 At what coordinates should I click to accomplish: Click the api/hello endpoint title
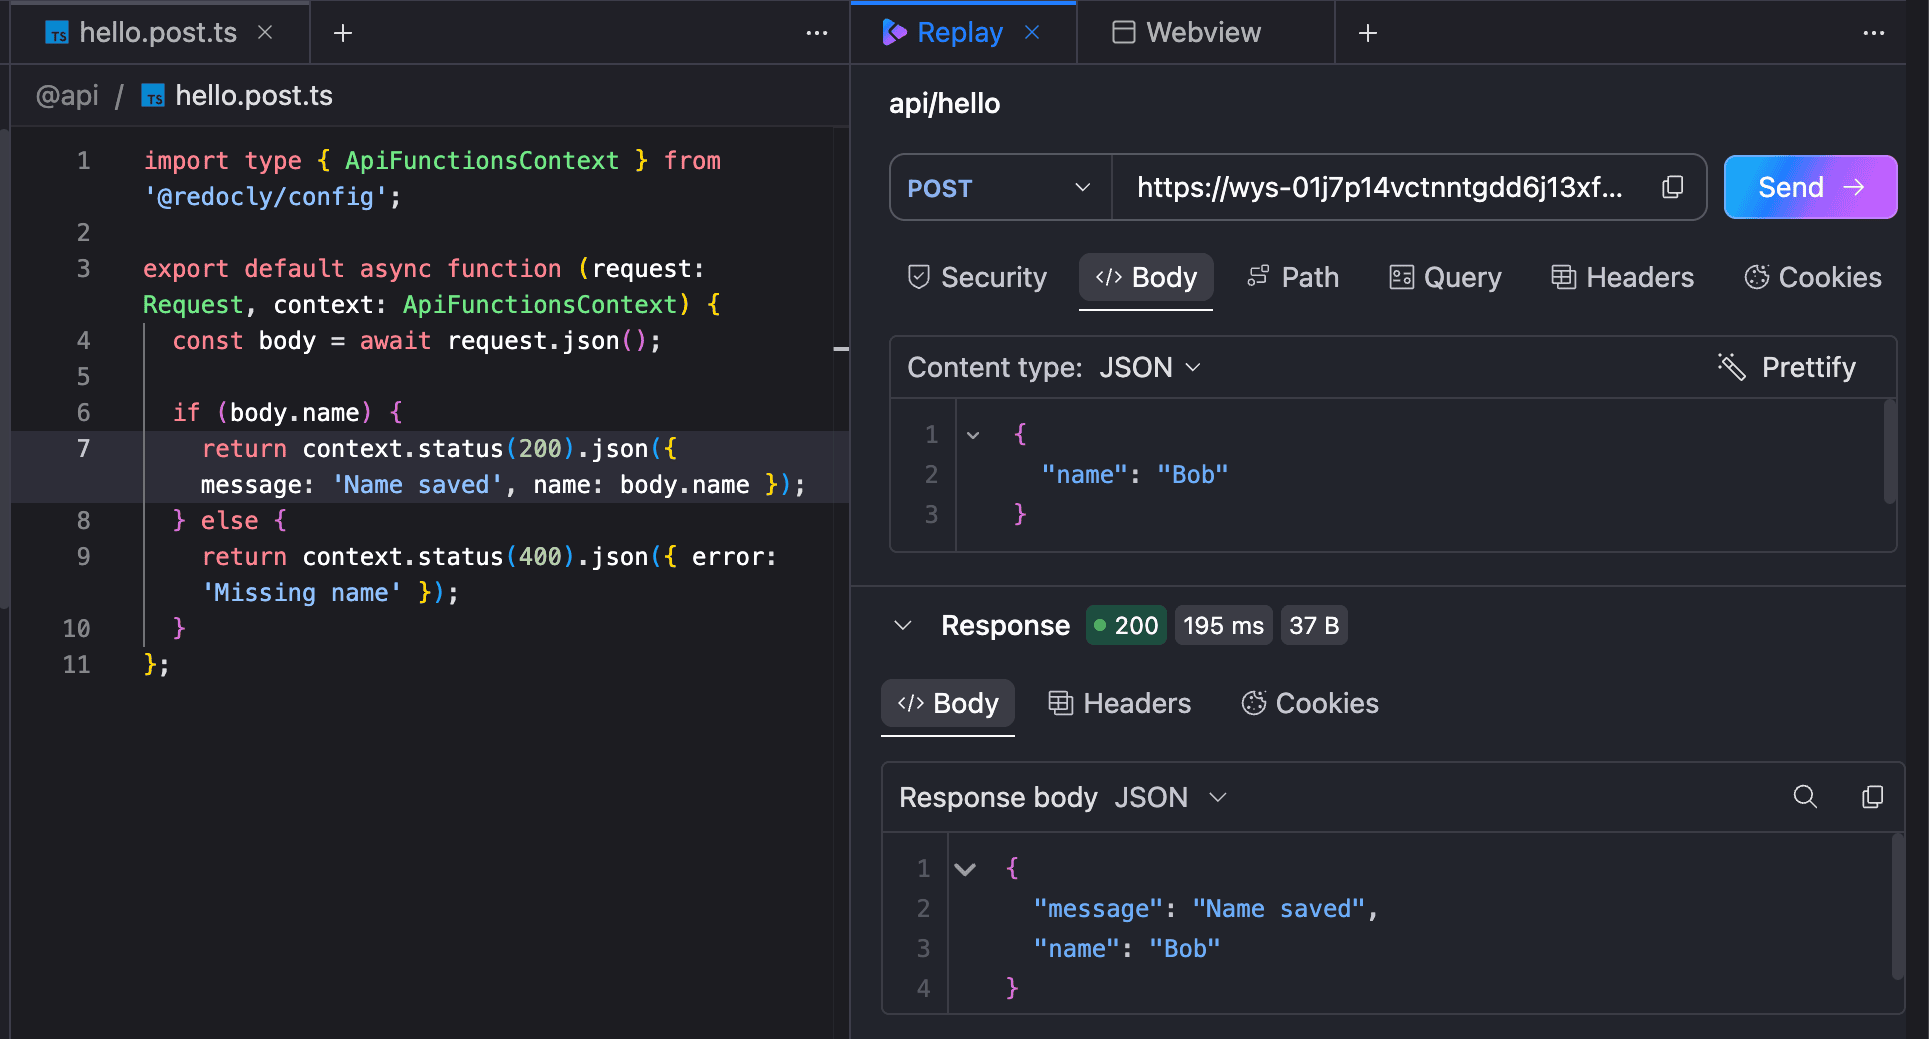945,104
